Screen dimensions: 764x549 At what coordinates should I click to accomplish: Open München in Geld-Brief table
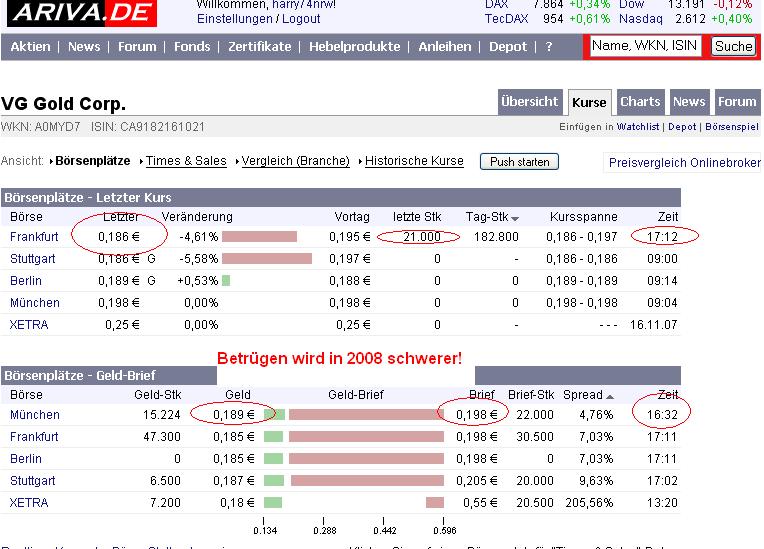pos(35,415)
